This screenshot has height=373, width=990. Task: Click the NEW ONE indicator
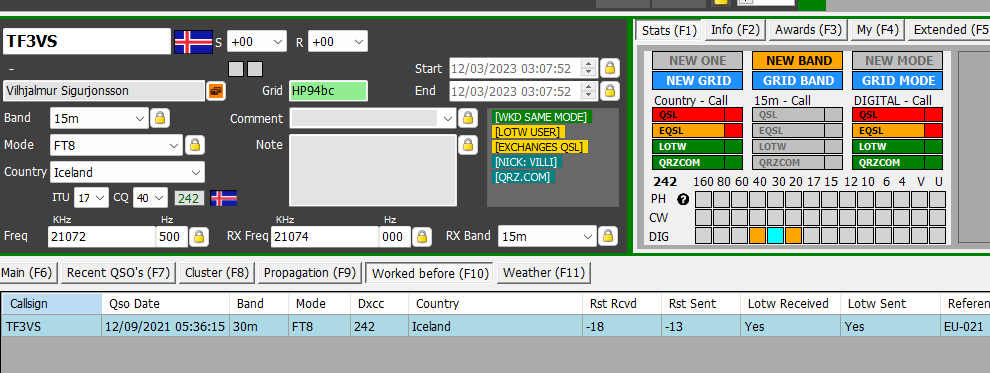tap(698, 61)
